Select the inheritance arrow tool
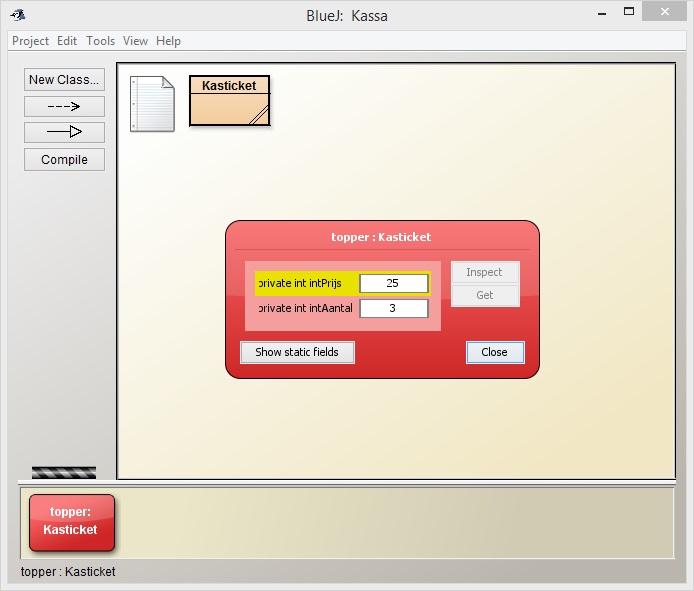The height and width of the screenshot is (591, 694). (x=64, y=132)
